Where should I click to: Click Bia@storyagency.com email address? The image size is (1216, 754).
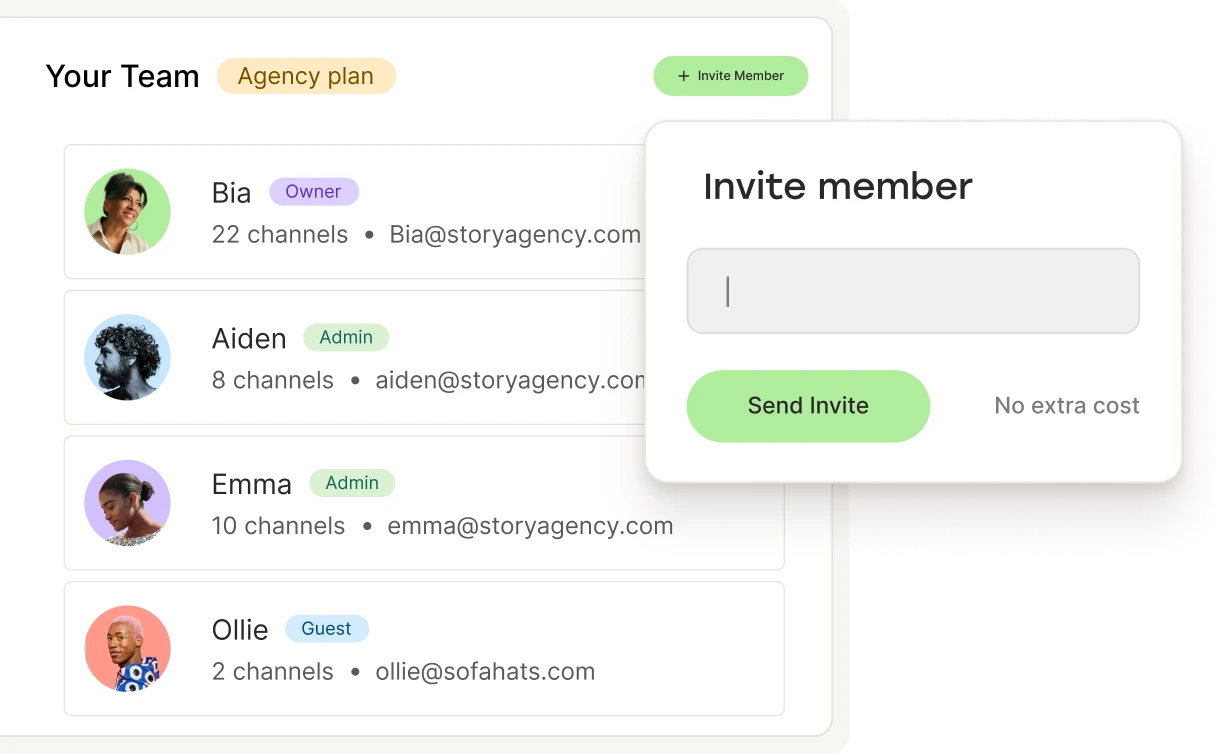point(515,235)
